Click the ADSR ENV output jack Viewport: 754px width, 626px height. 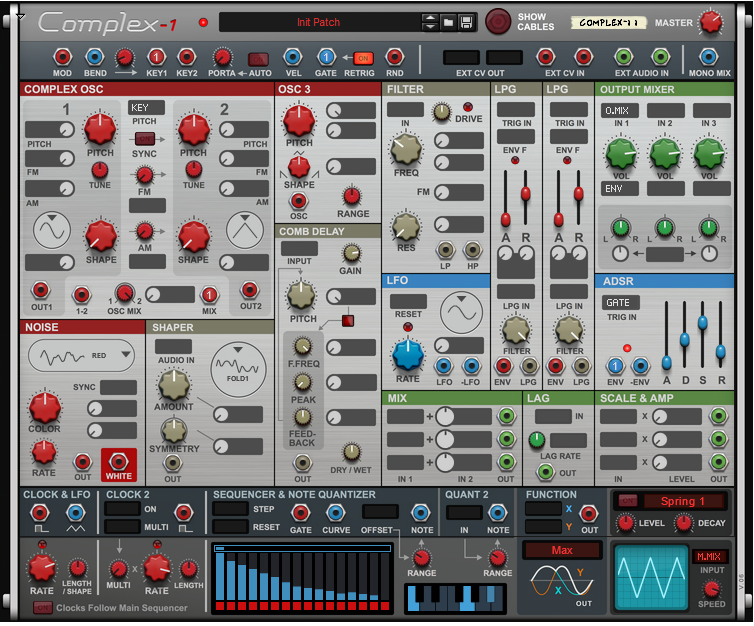click(615, 366)
